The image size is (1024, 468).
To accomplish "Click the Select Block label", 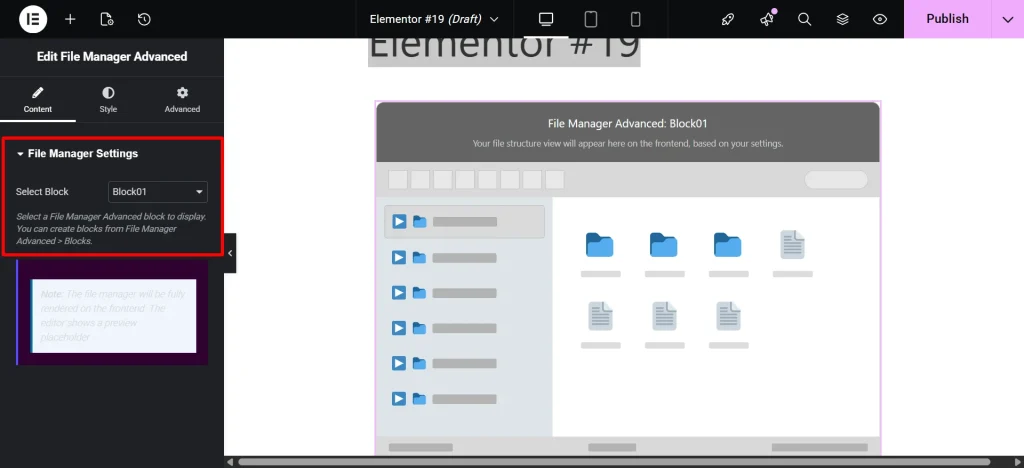I will [42, 192].
